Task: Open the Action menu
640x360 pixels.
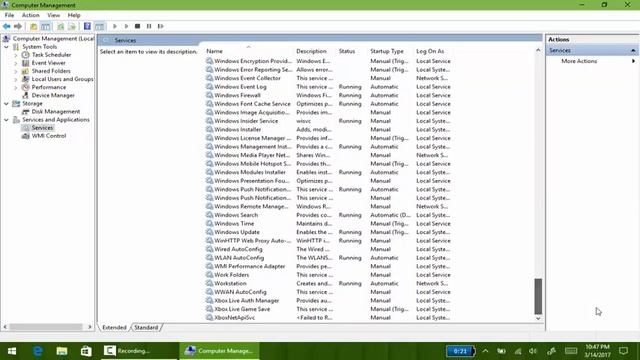Action: point(31,15)
